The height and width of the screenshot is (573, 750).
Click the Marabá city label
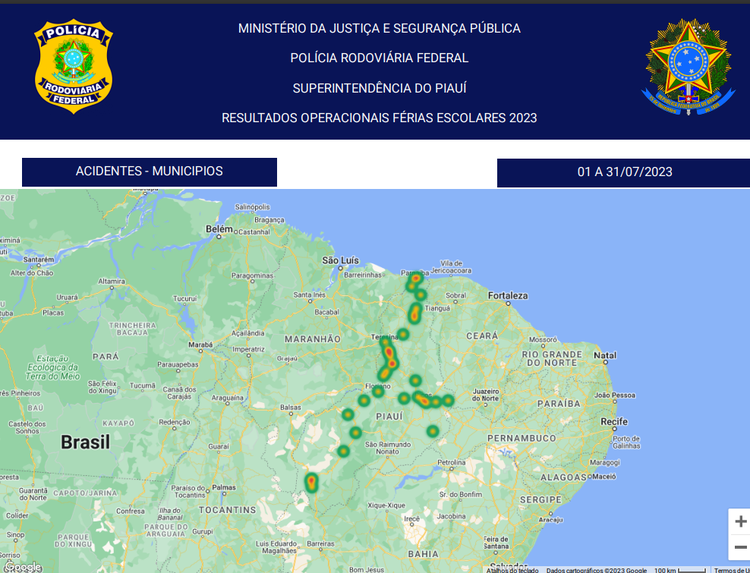[x=200, y=344]
